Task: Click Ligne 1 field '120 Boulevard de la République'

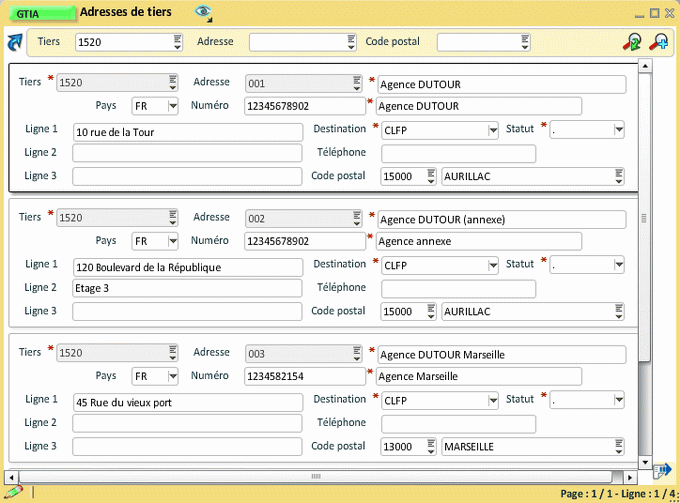Action: [x=187, y=267]
